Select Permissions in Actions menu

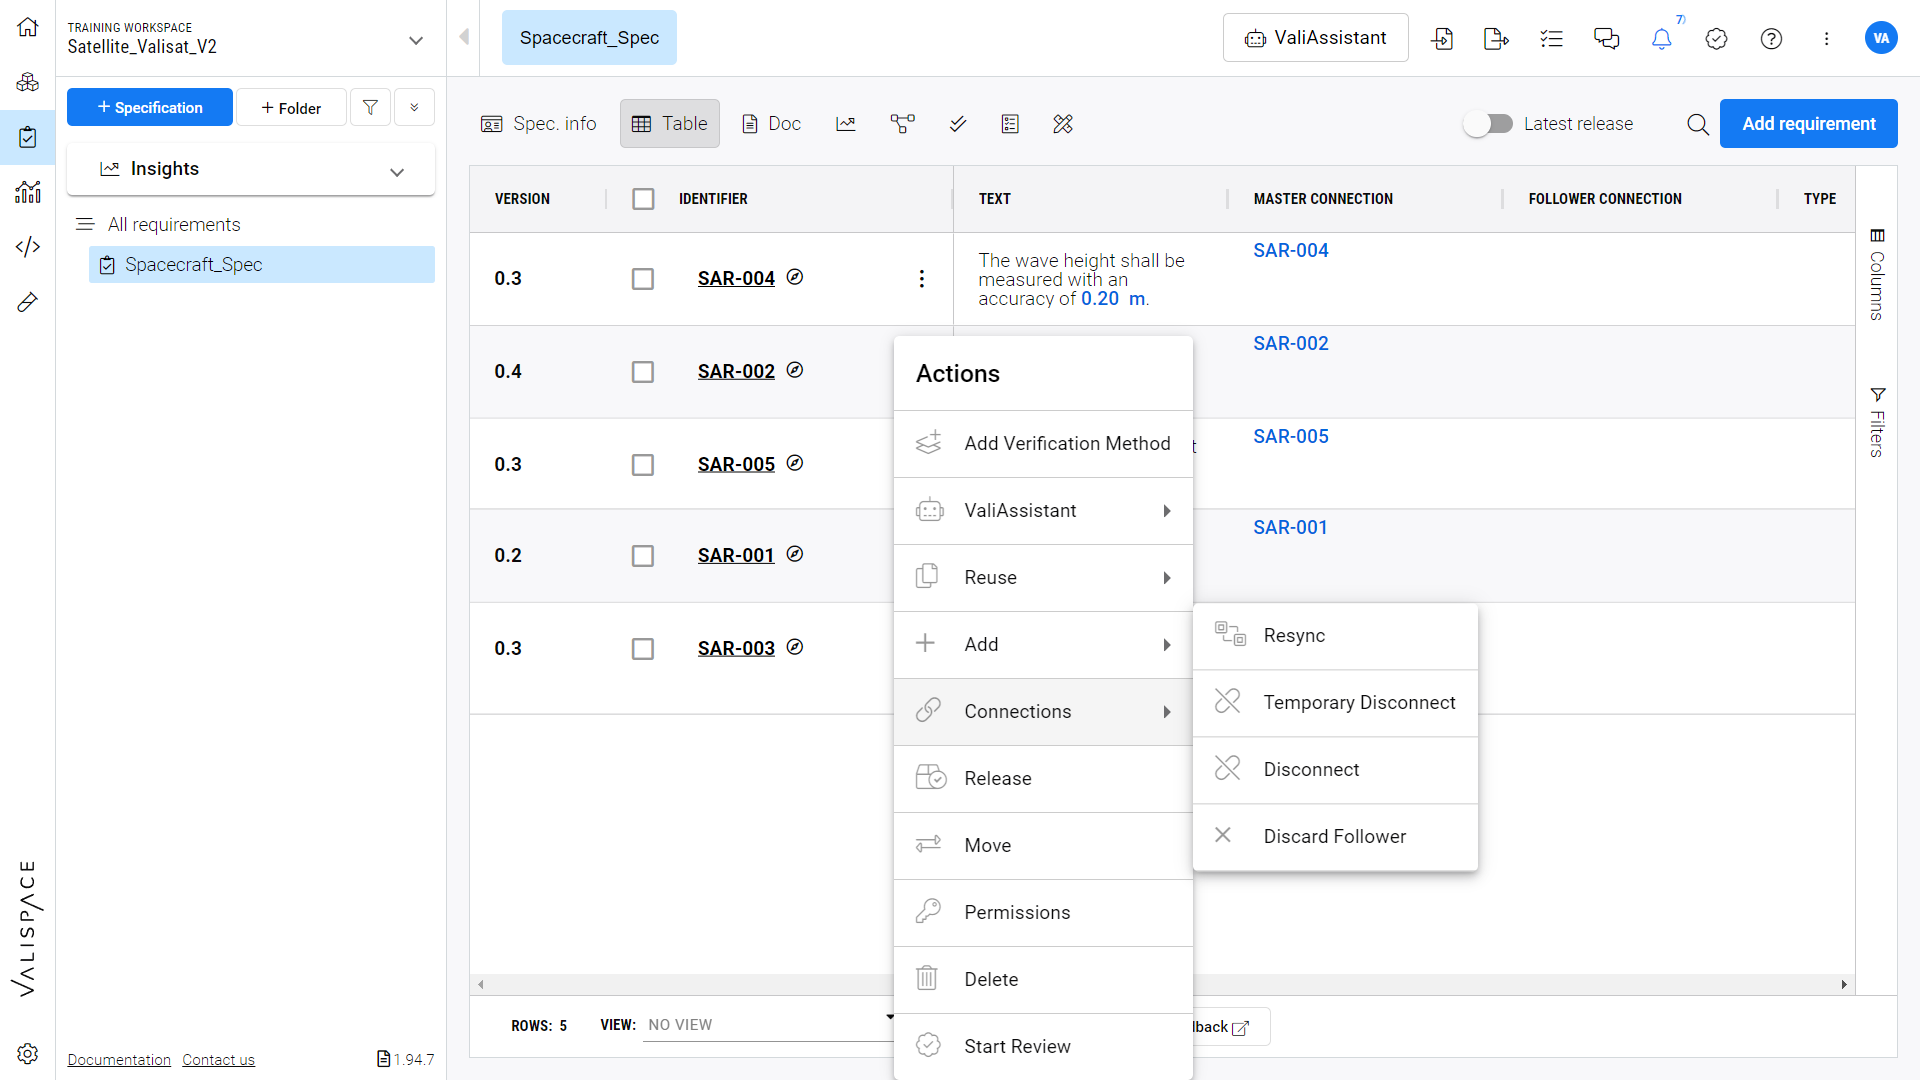pos(1043,913)
